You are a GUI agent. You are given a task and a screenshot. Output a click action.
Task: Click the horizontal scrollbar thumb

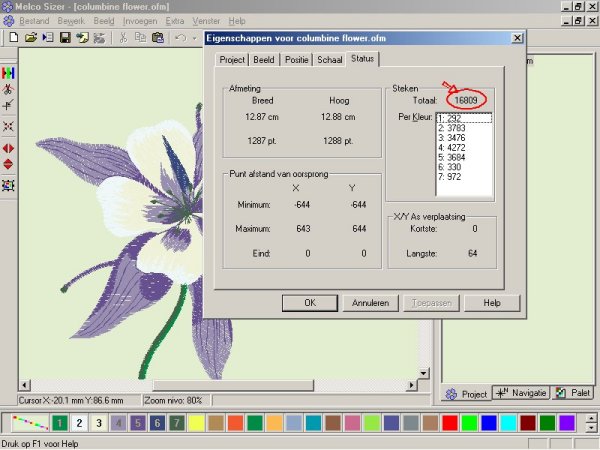233,385
